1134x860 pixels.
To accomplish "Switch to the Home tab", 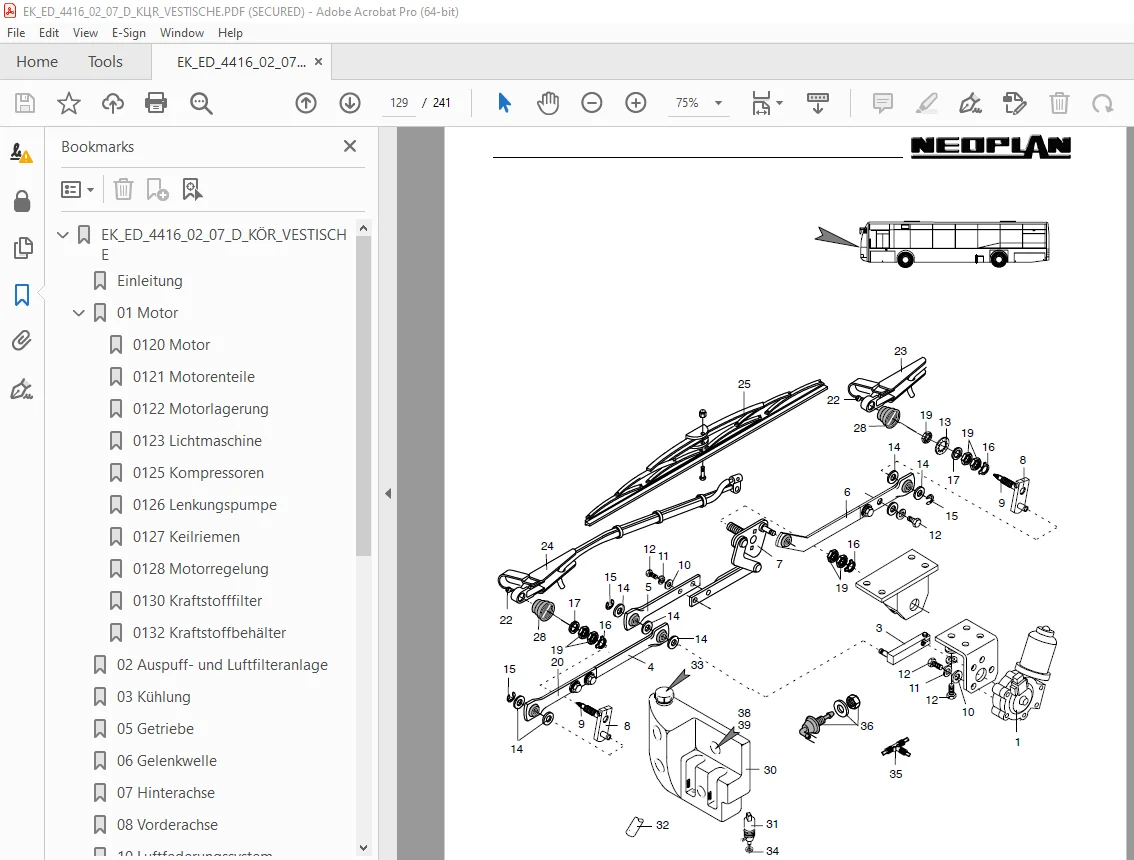I will pos(37,61).
